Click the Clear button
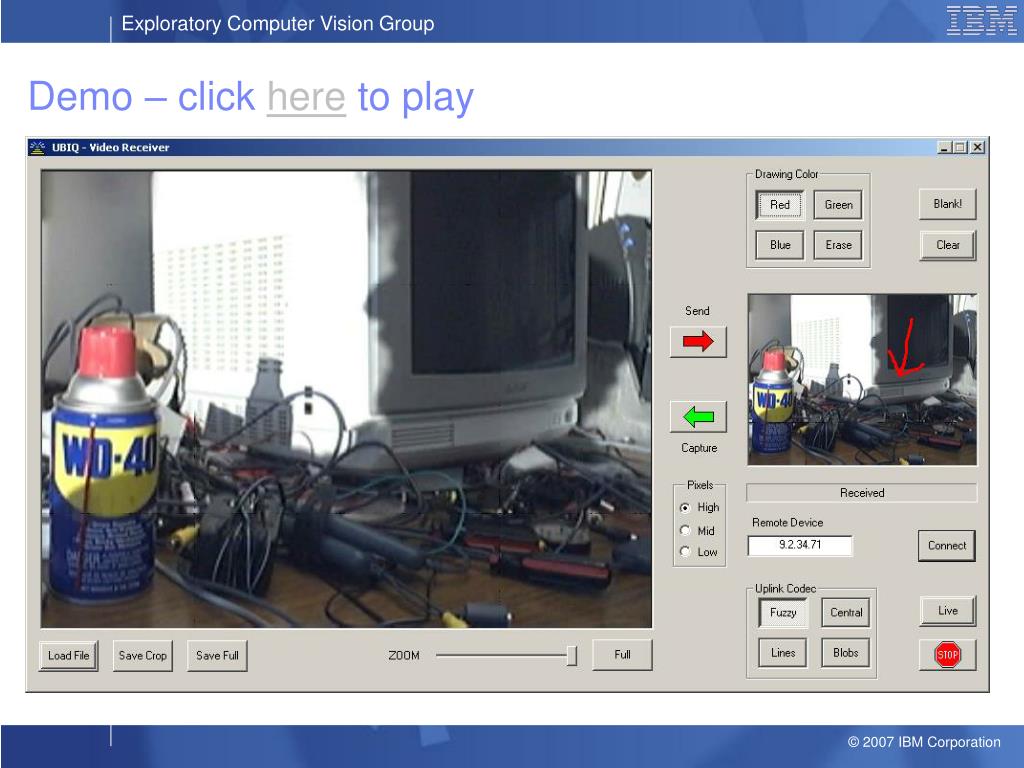The height and width of the screenshot is (768, 1024). 948,245
